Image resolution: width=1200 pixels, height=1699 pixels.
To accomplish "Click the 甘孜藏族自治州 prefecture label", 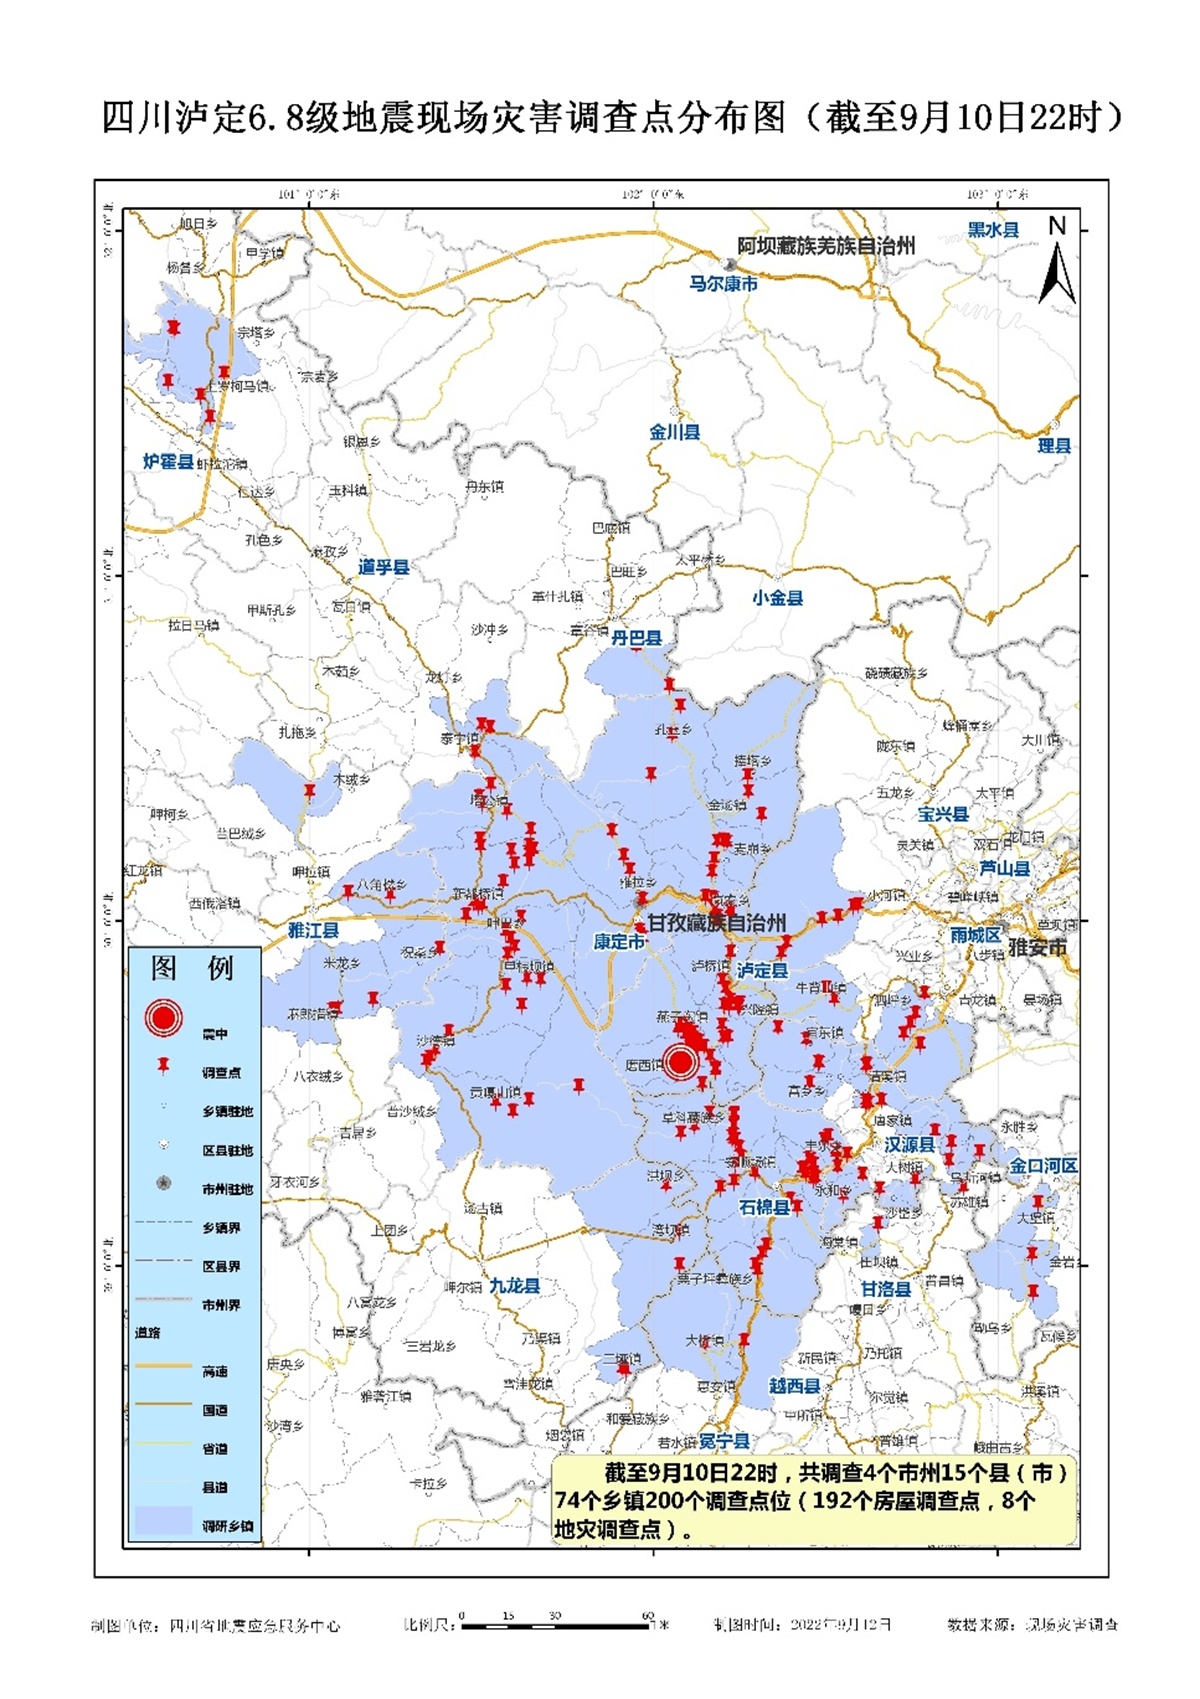I will click(717, 923).
